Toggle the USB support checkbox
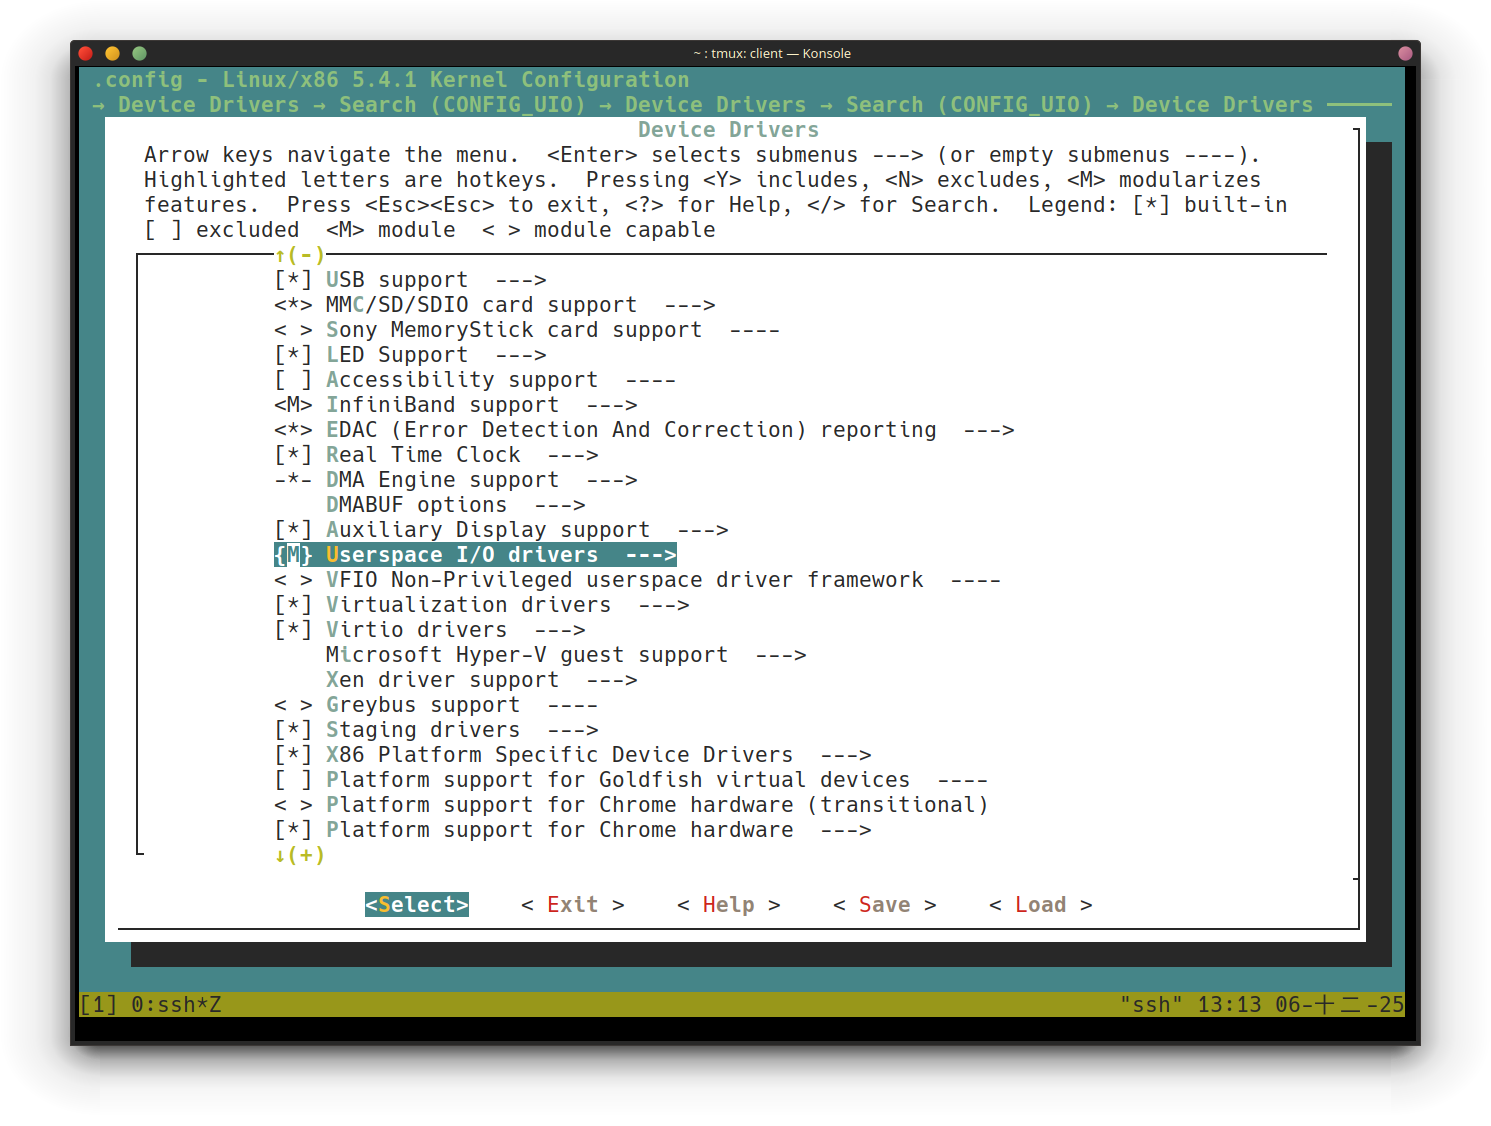1491x1126 pixels. (x=293, y=280)
